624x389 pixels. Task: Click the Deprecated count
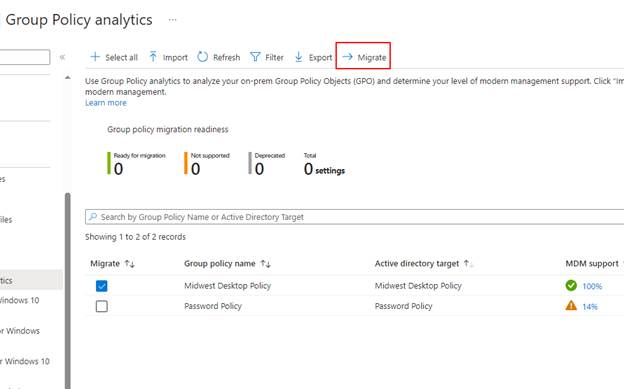[259, 169]
